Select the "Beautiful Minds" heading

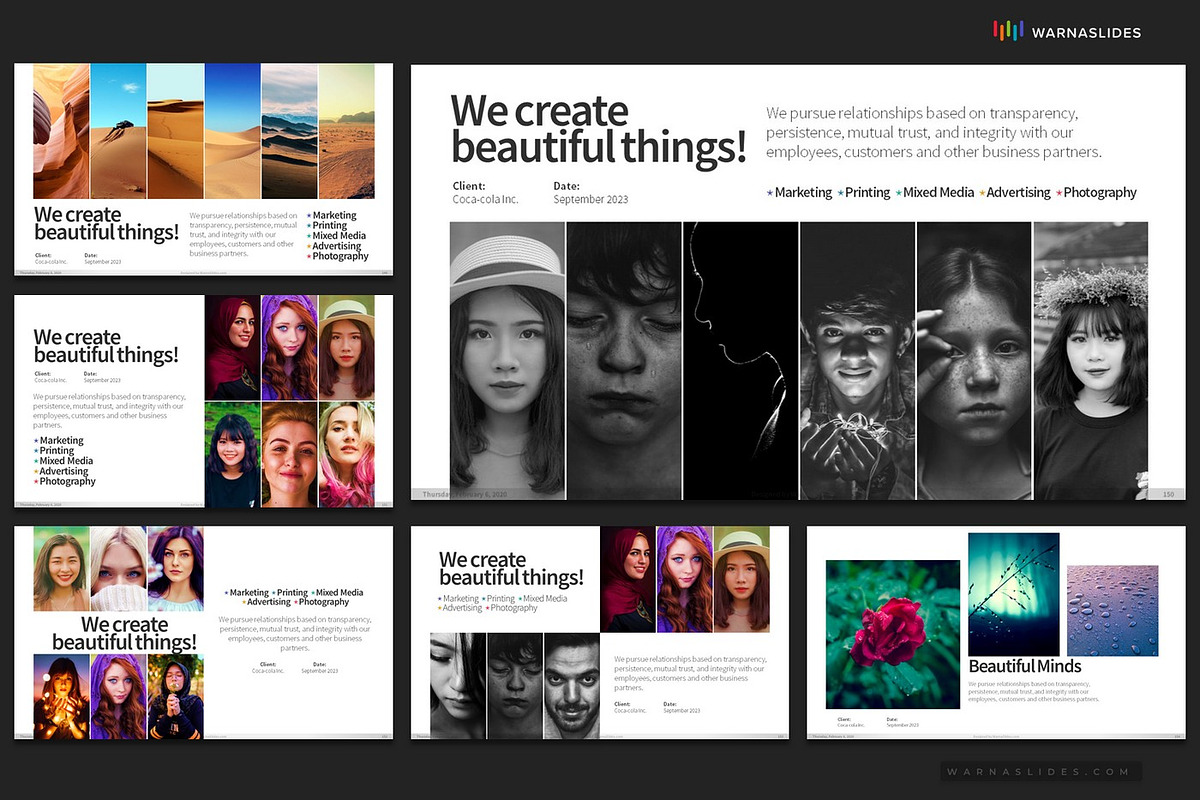[1025, 666]
